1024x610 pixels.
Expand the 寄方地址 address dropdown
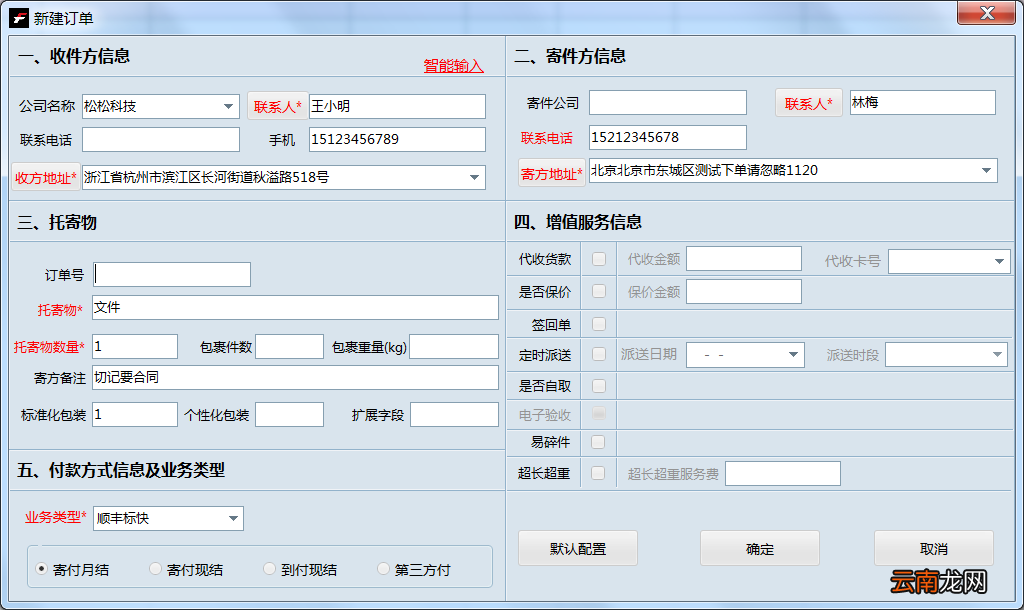(986, 170)
